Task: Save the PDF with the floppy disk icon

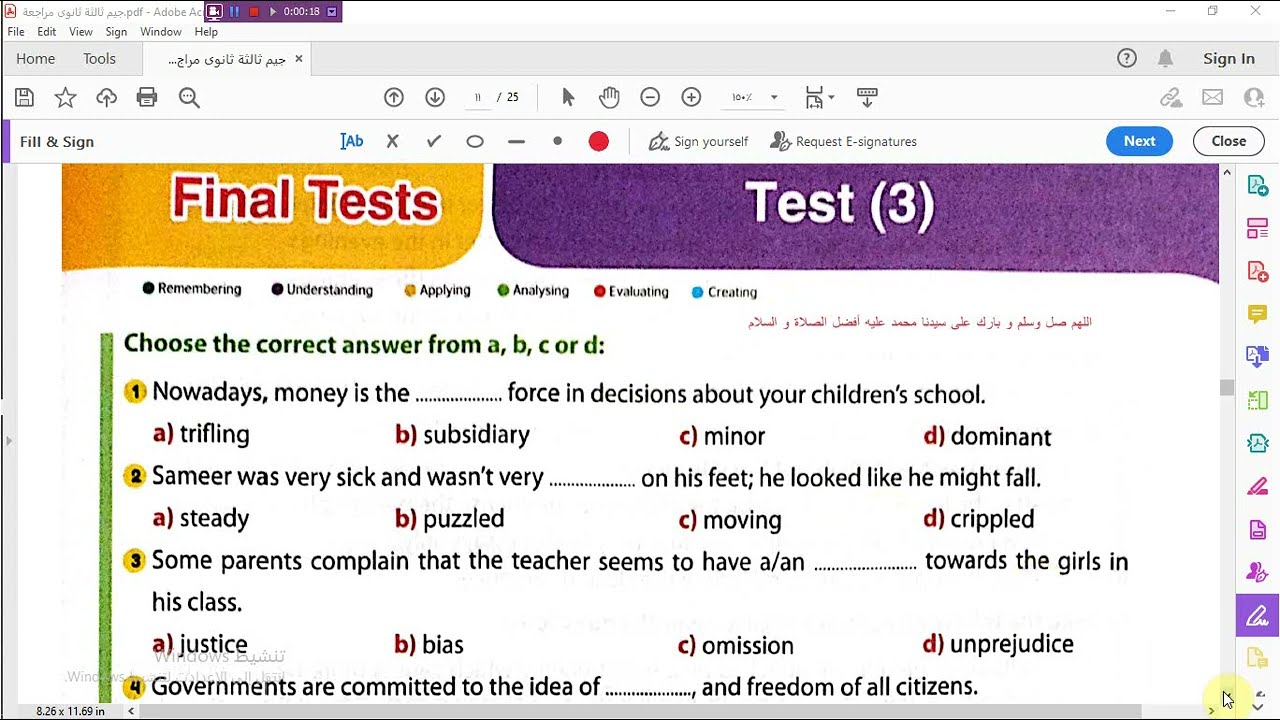Action: (25, 97)
